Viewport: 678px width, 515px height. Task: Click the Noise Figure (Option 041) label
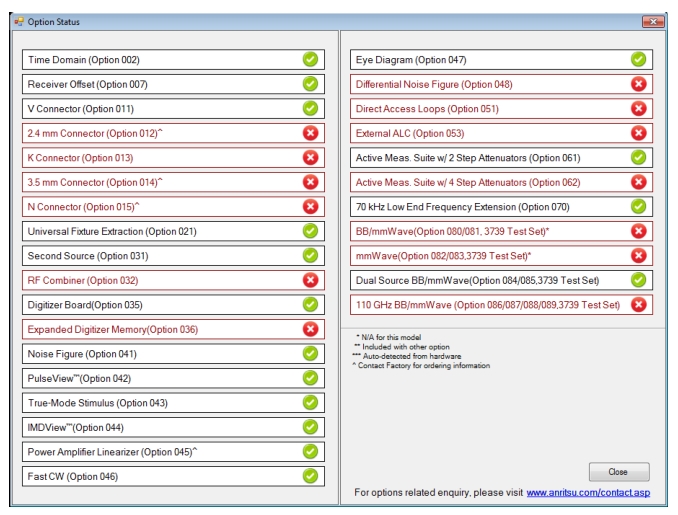tap(82, 354)
